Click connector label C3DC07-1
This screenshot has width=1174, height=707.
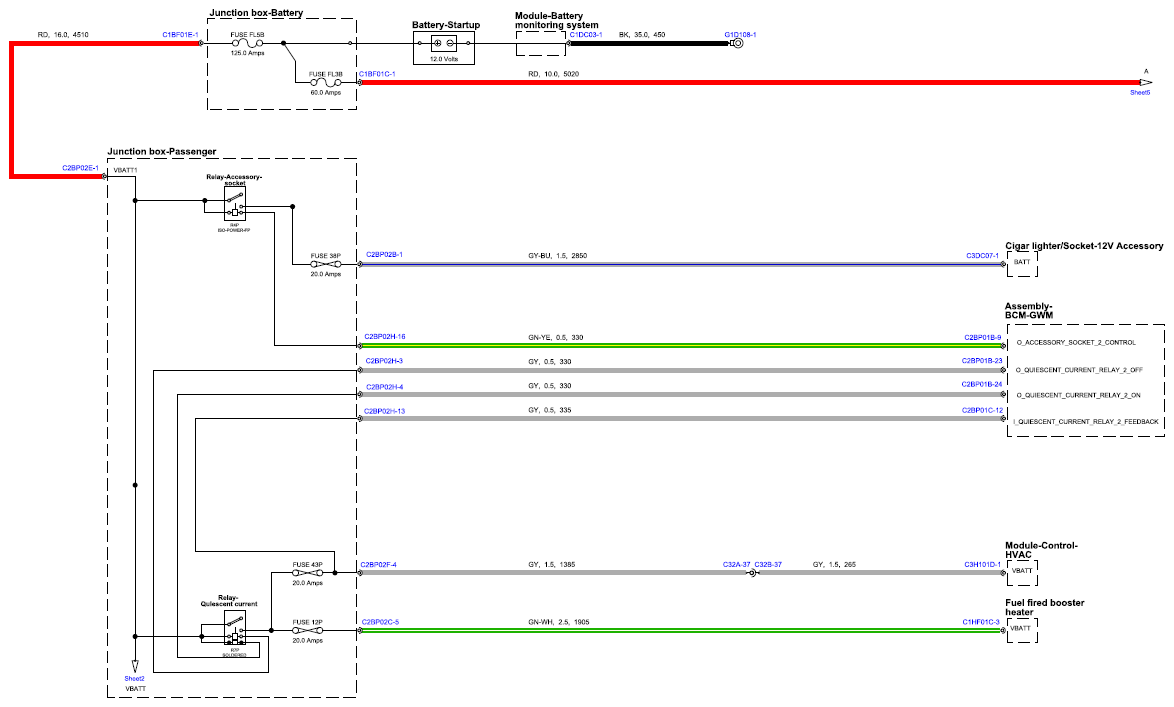pos(982,256)
